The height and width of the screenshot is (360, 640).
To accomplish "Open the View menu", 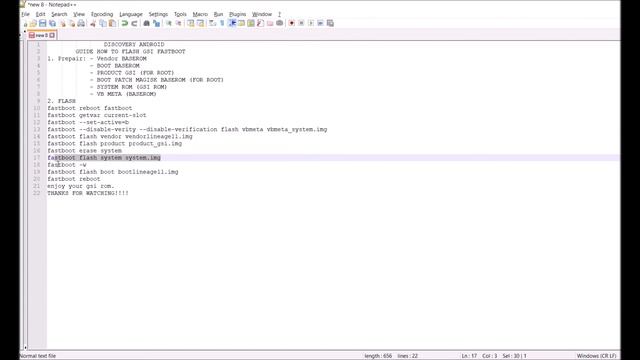I will [79, 14].
